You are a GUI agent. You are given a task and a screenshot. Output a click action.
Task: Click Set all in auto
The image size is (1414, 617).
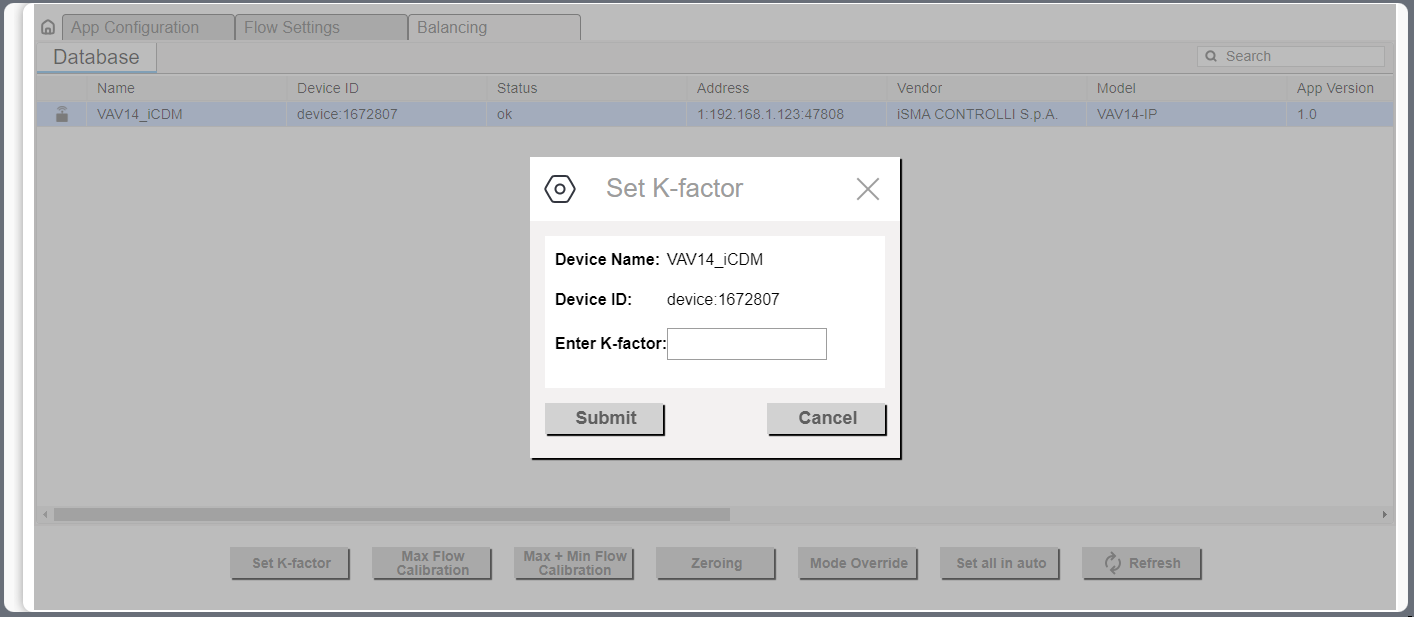1000,562
